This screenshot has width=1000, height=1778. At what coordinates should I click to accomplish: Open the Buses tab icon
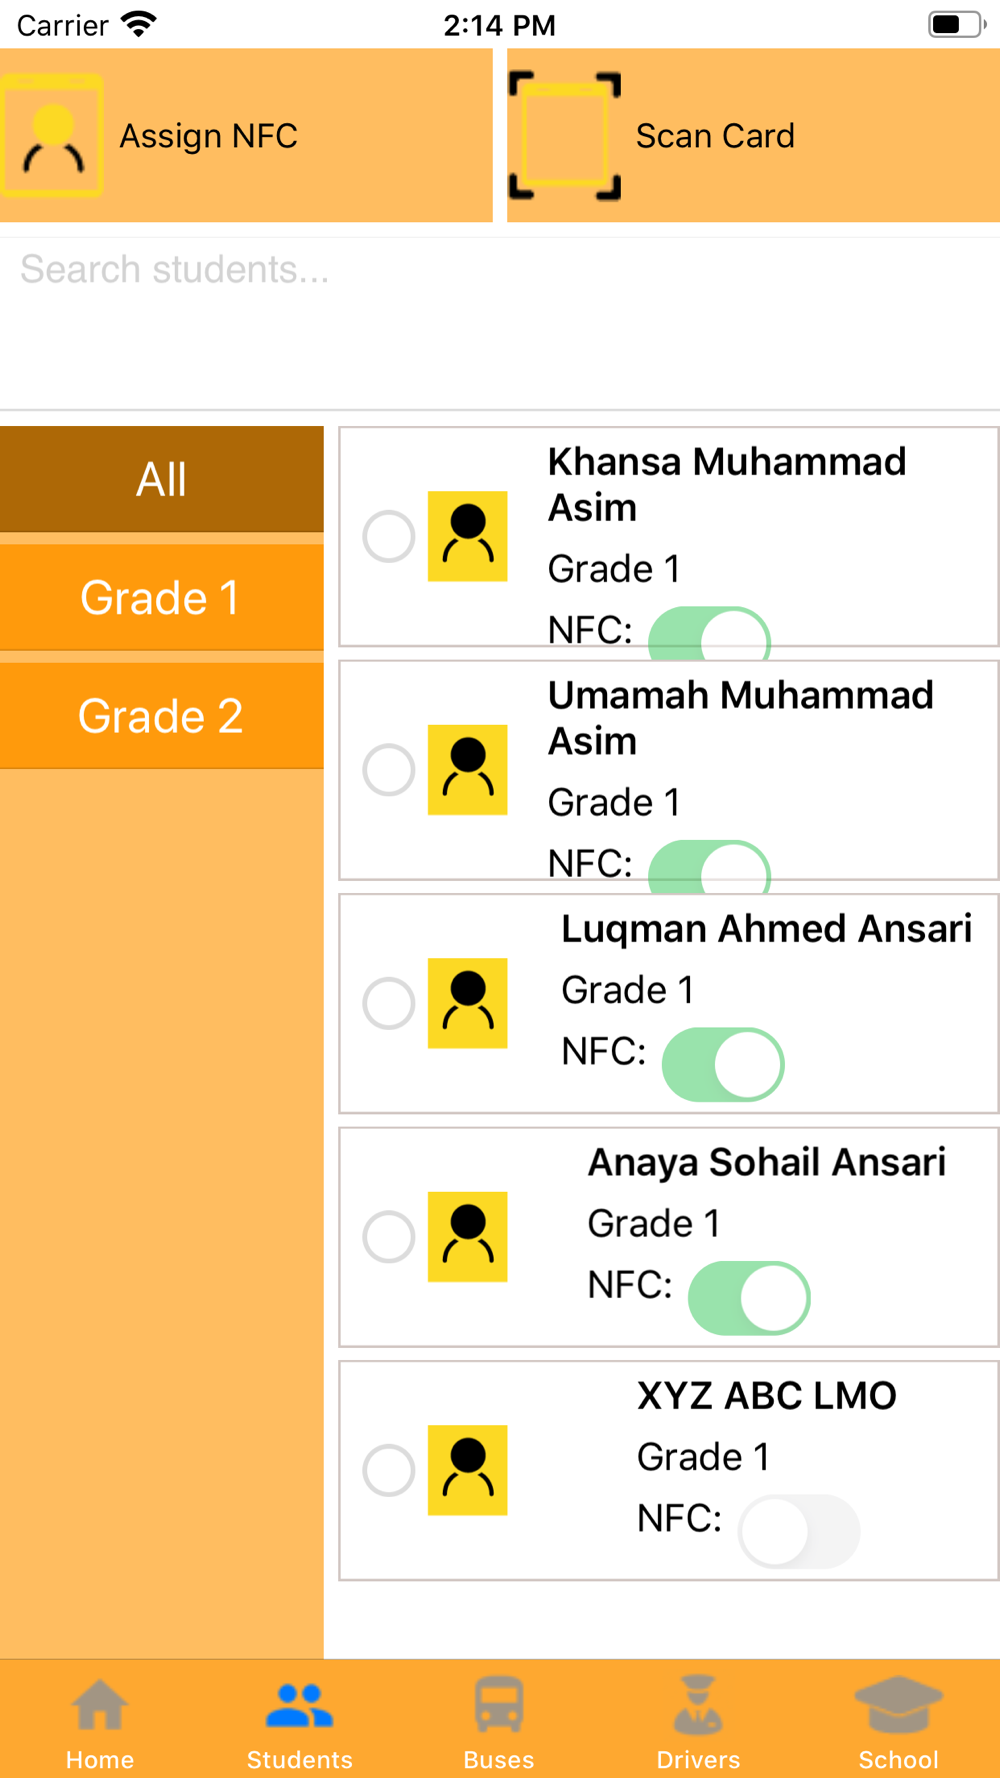coord(499,1705)
